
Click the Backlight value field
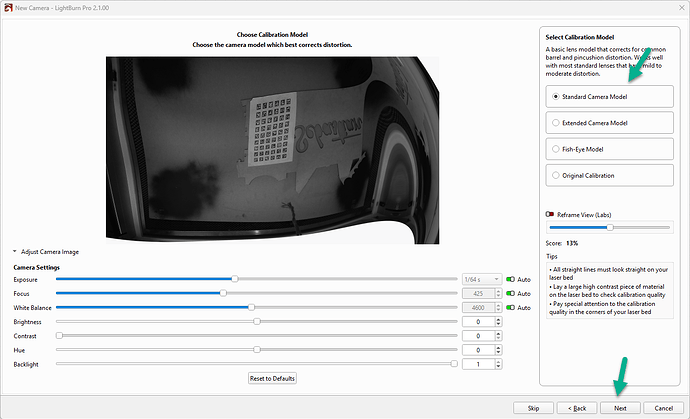pyautogui.click(x=478, y=364)
